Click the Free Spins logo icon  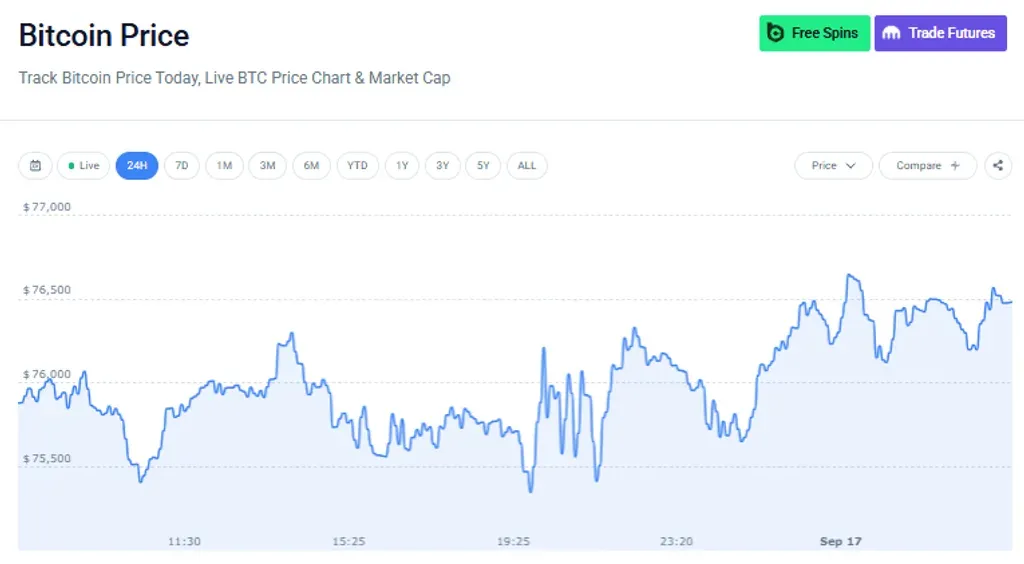[775, 33]
